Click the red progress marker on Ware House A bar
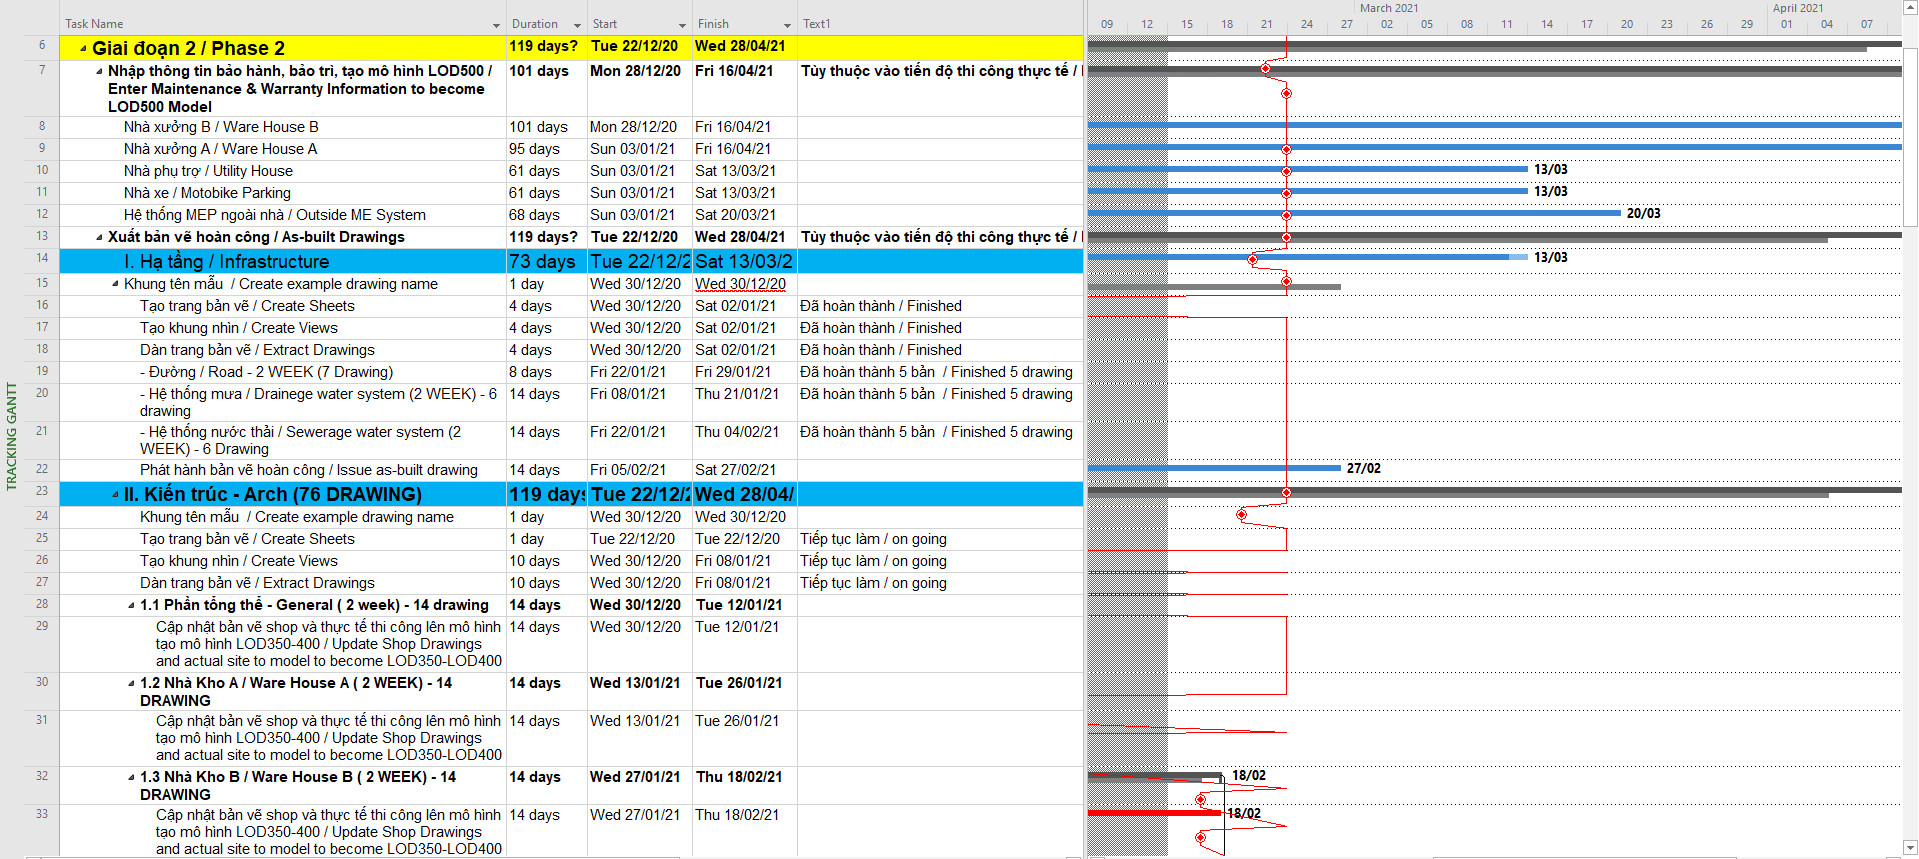 pos(1286,149)
